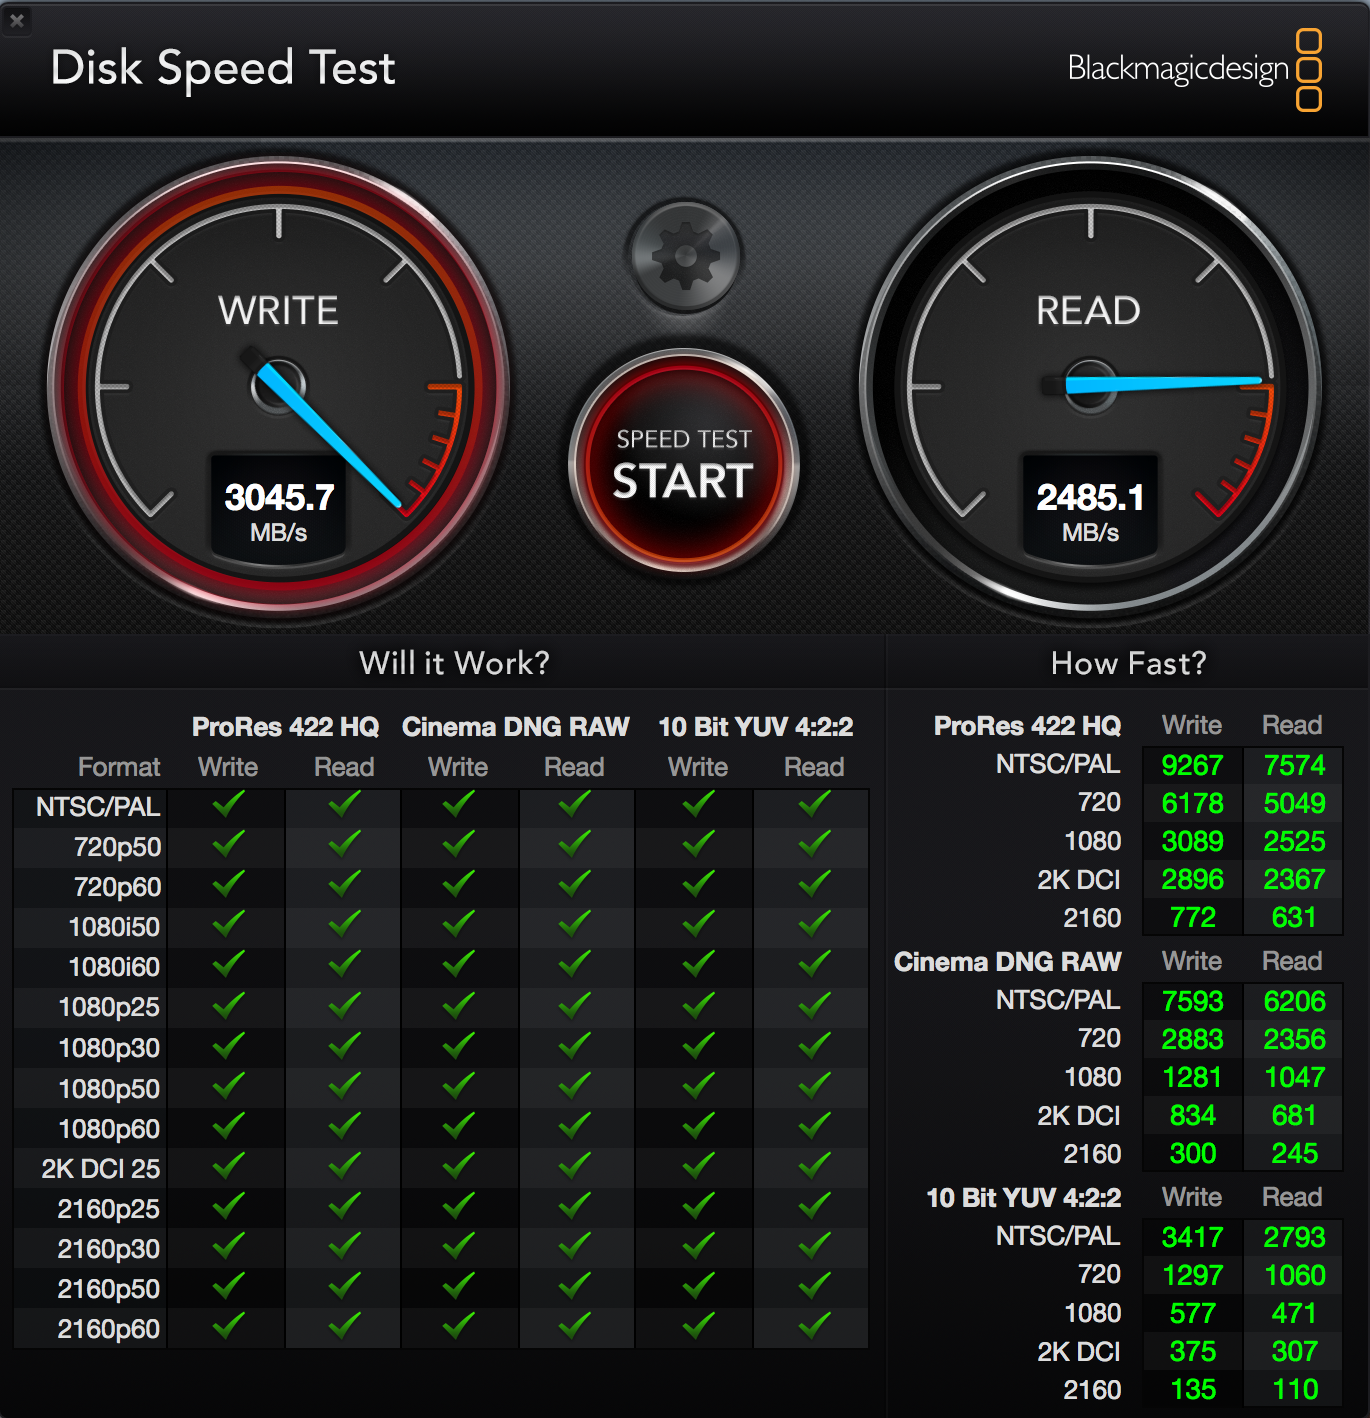
Task: Click the Will it Work? heading
Action: (x=454, y=663)
